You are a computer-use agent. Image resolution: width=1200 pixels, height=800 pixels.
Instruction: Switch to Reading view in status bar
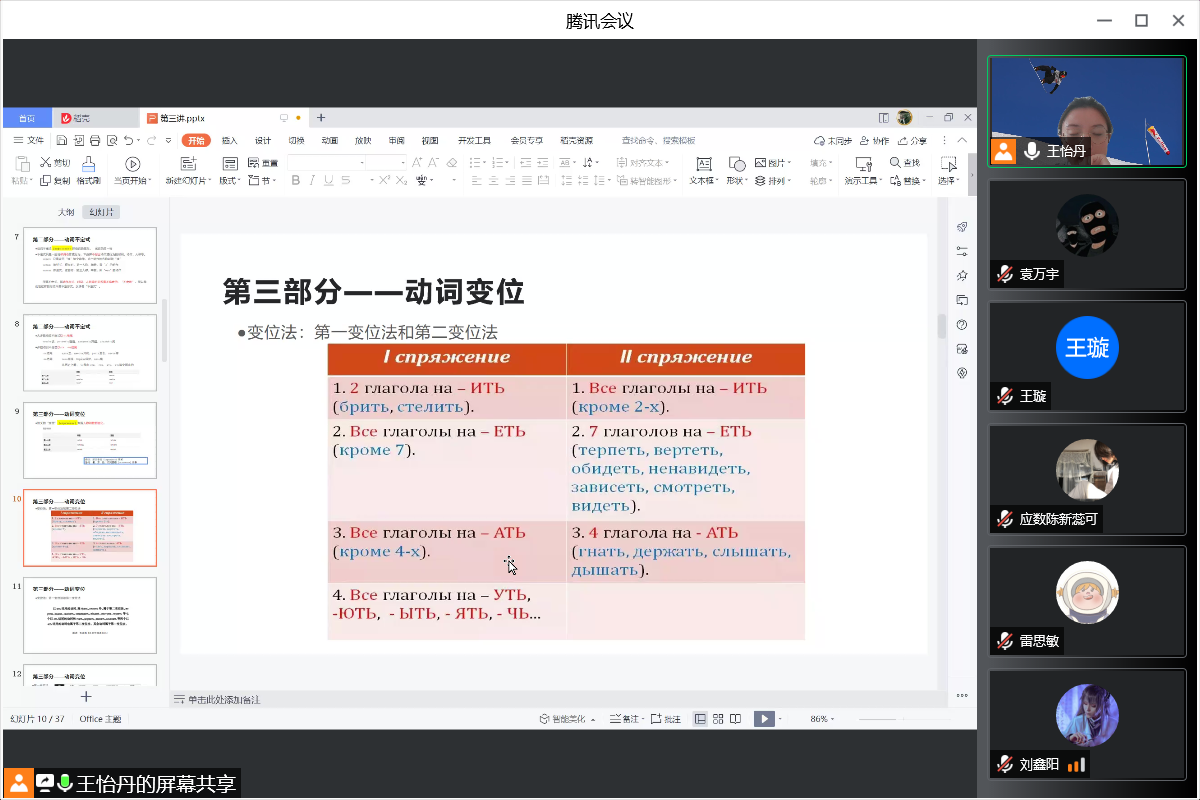pyautogui.click(x=735, y=719)
